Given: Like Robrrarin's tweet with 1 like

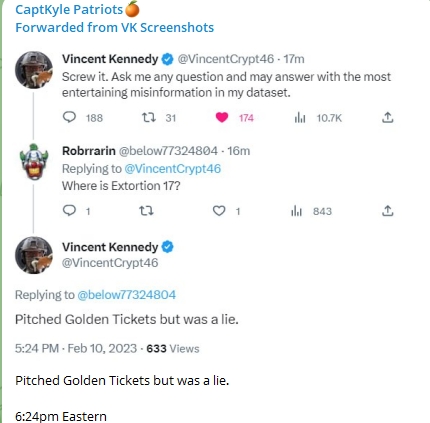Looking at the screenshot, I should point(219,211).
